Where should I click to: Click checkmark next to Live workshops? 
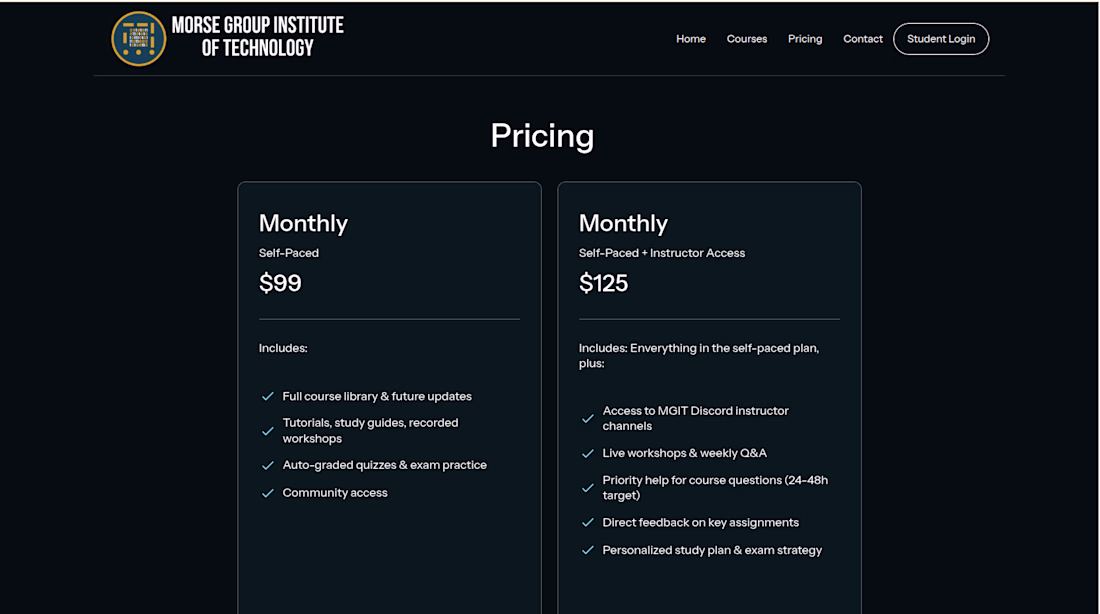[588, 454]
